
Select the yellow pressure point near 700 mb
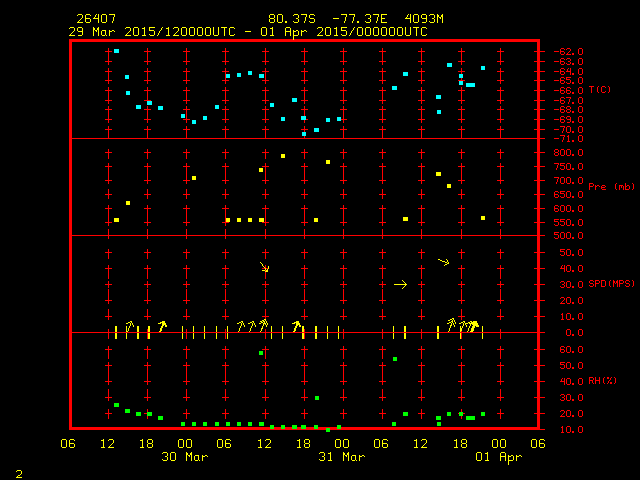(194, 178)
